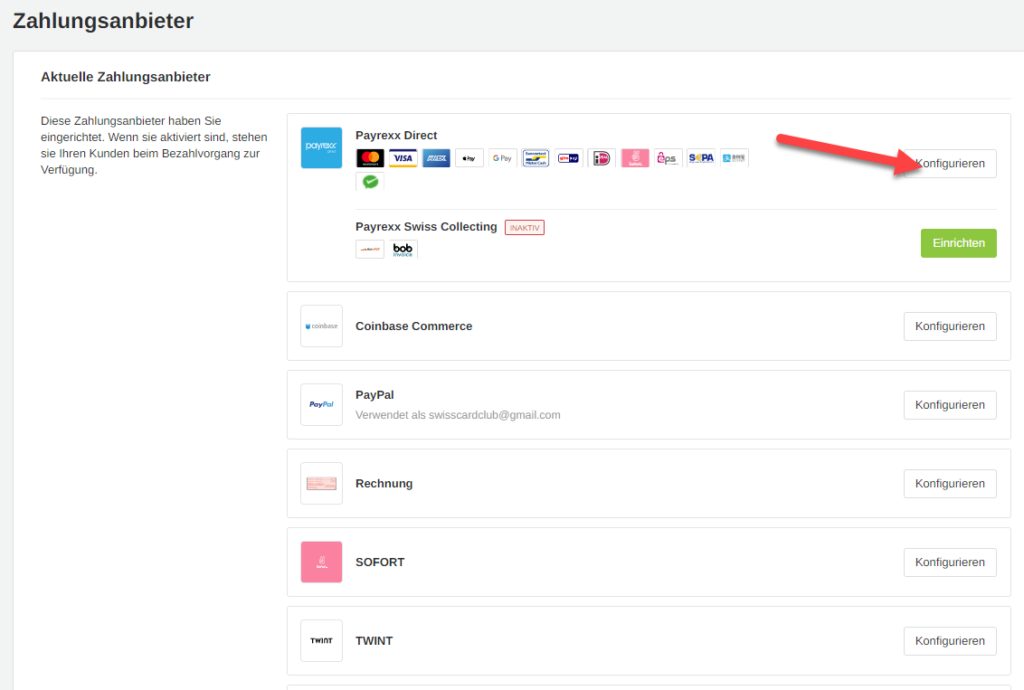Click the Mastercard payment icon
The height and width of the screenshot is (690, 1024).
370,158
